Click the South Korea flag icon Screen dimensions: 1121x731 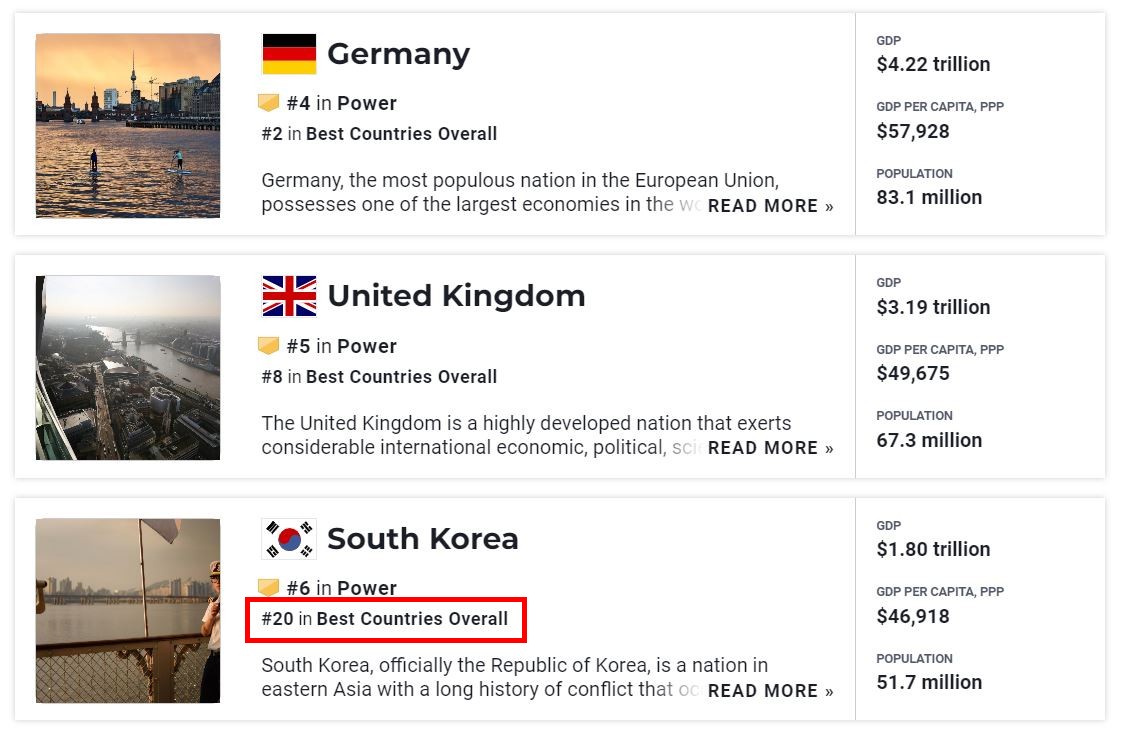(x=289, y=539)
